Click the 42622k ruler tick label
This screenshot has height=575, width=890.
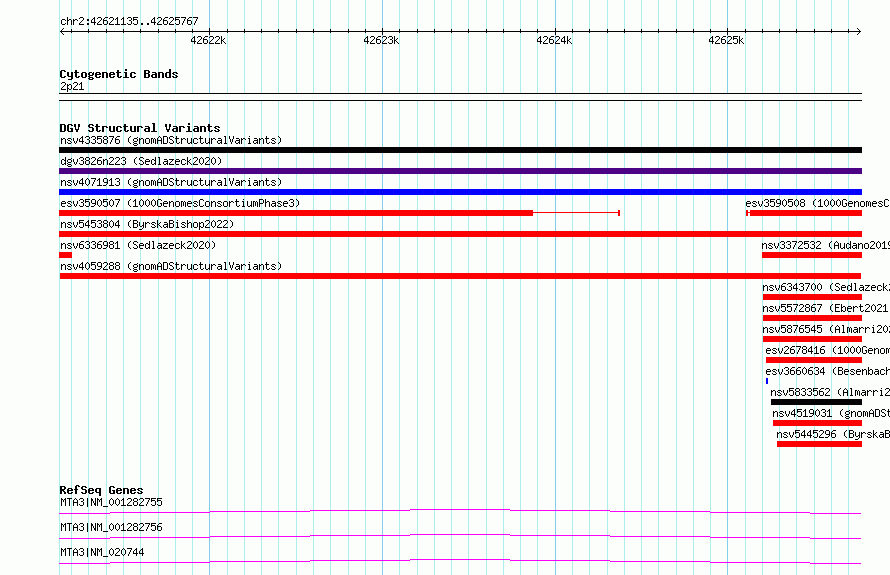point(208,40)
